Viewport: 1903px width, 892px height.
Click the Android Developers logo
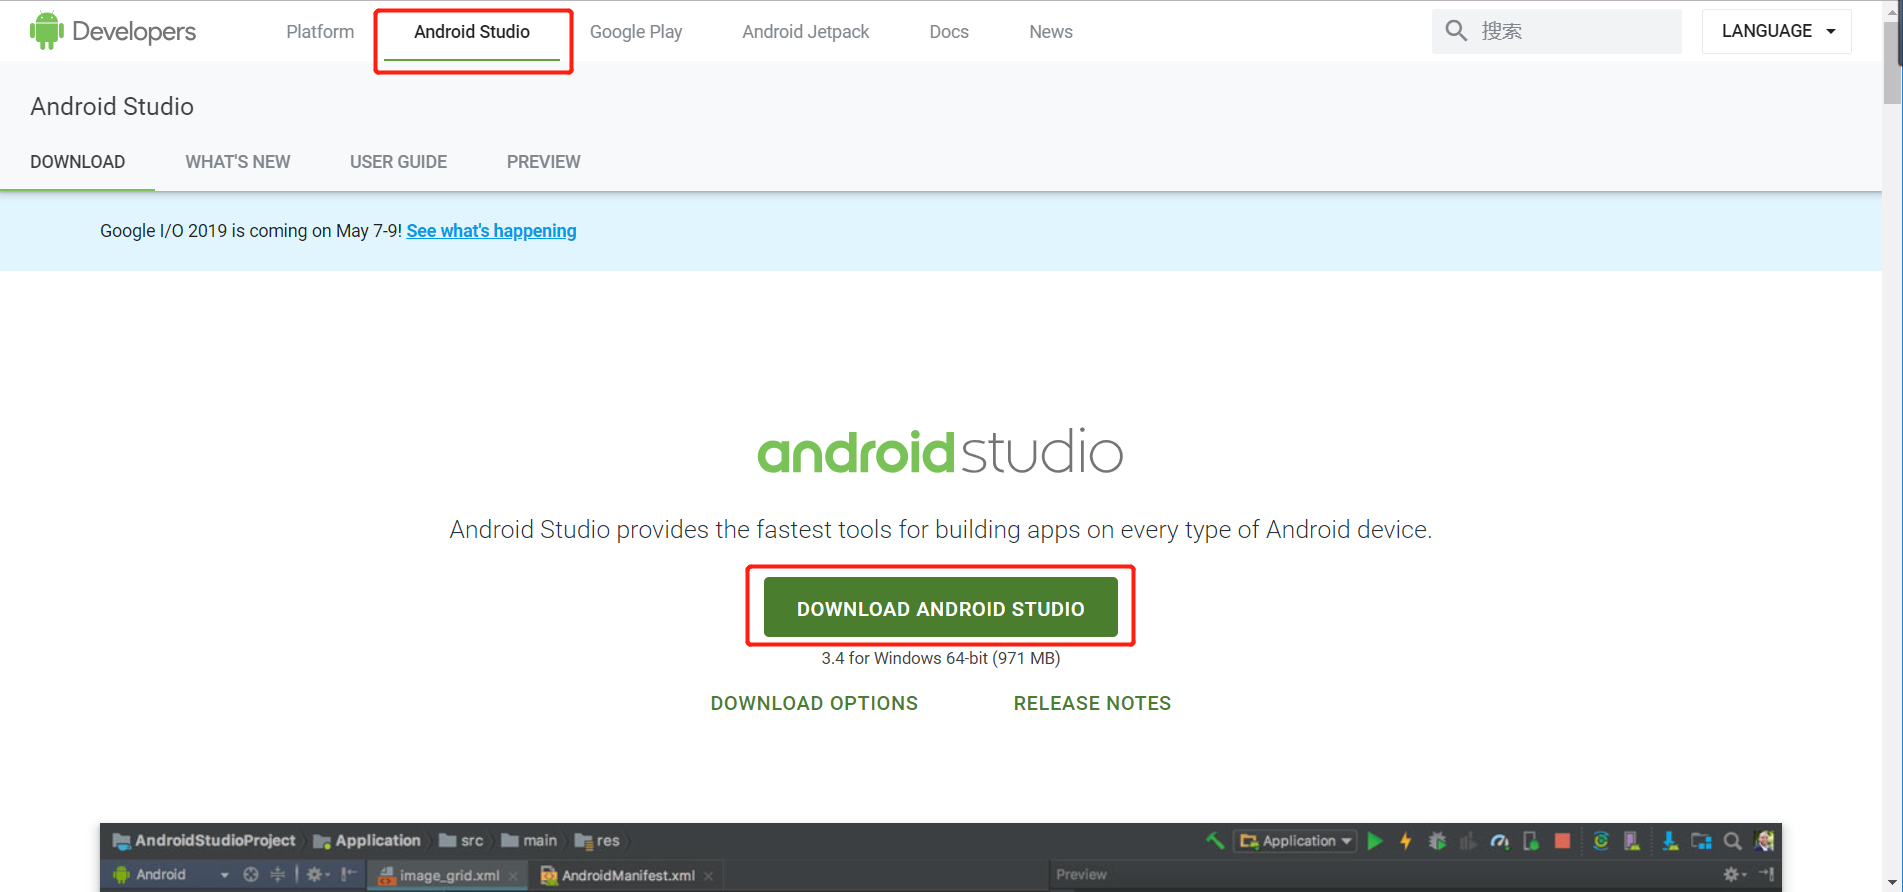(x=113, y=31)
